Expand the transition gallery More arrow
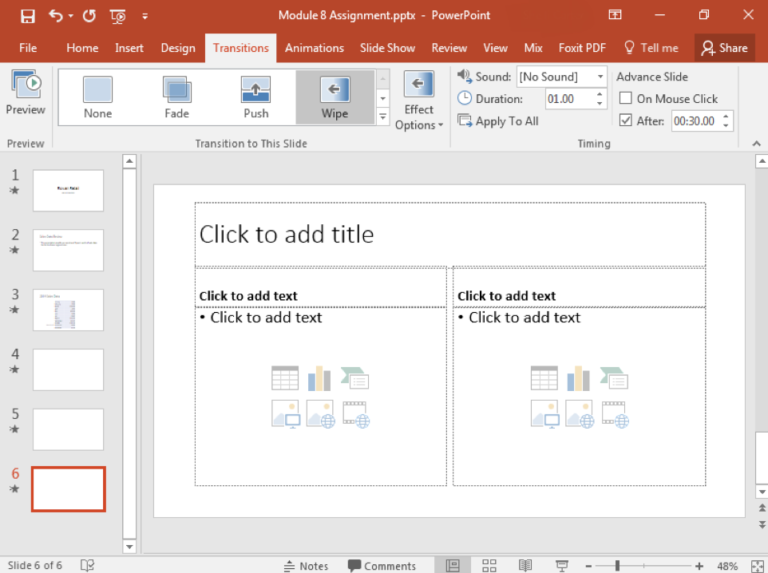The width and height of the screenshot is (768, 573). [383, 117]
